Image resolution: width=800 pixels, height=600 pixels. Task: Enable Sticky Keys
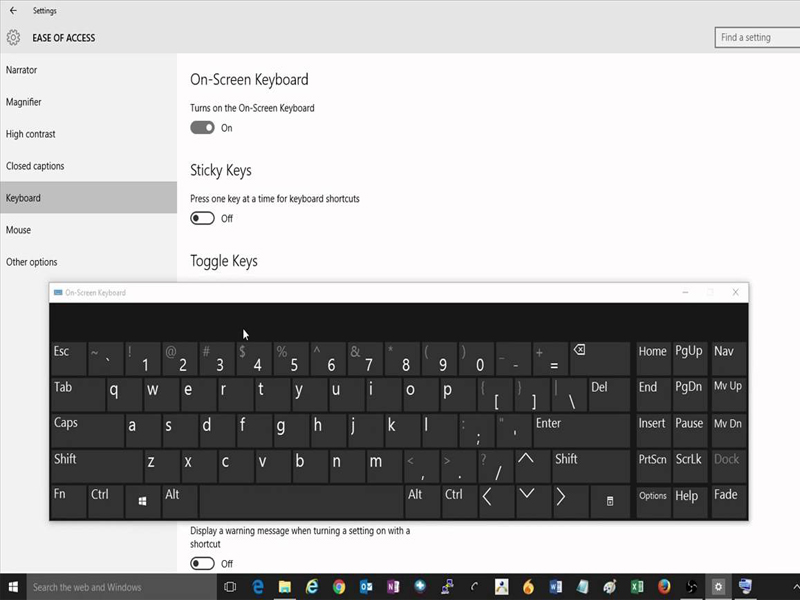202,218
